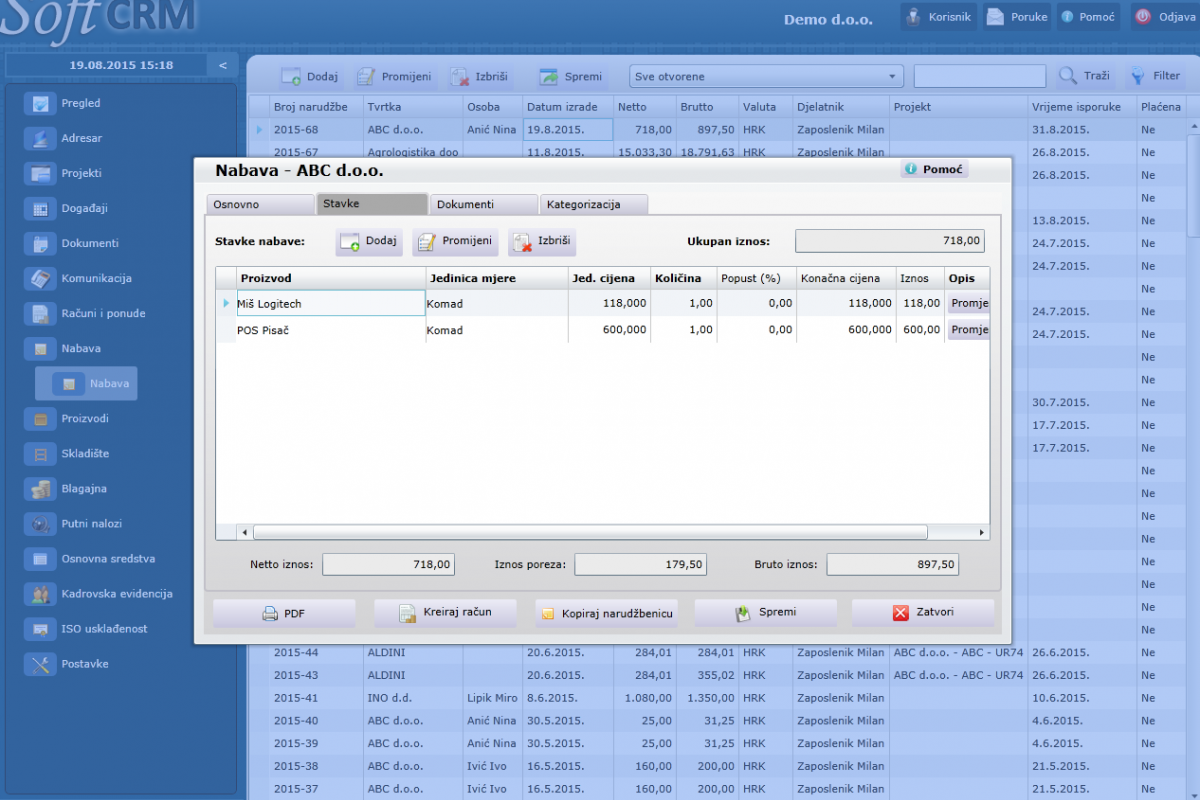This screenshot has height=800, width=1200.
Task: Open the Filter button
Action: (x=1155, y=76)
